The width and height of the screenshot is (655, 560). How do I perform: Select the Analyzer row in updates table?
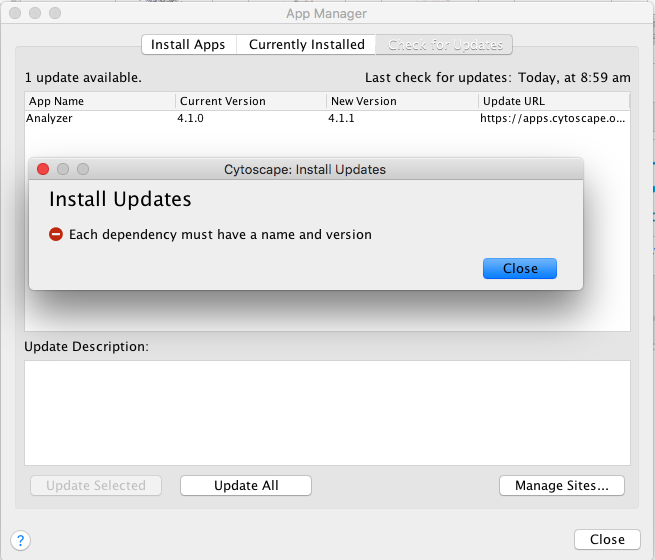[x=328, y=118]
